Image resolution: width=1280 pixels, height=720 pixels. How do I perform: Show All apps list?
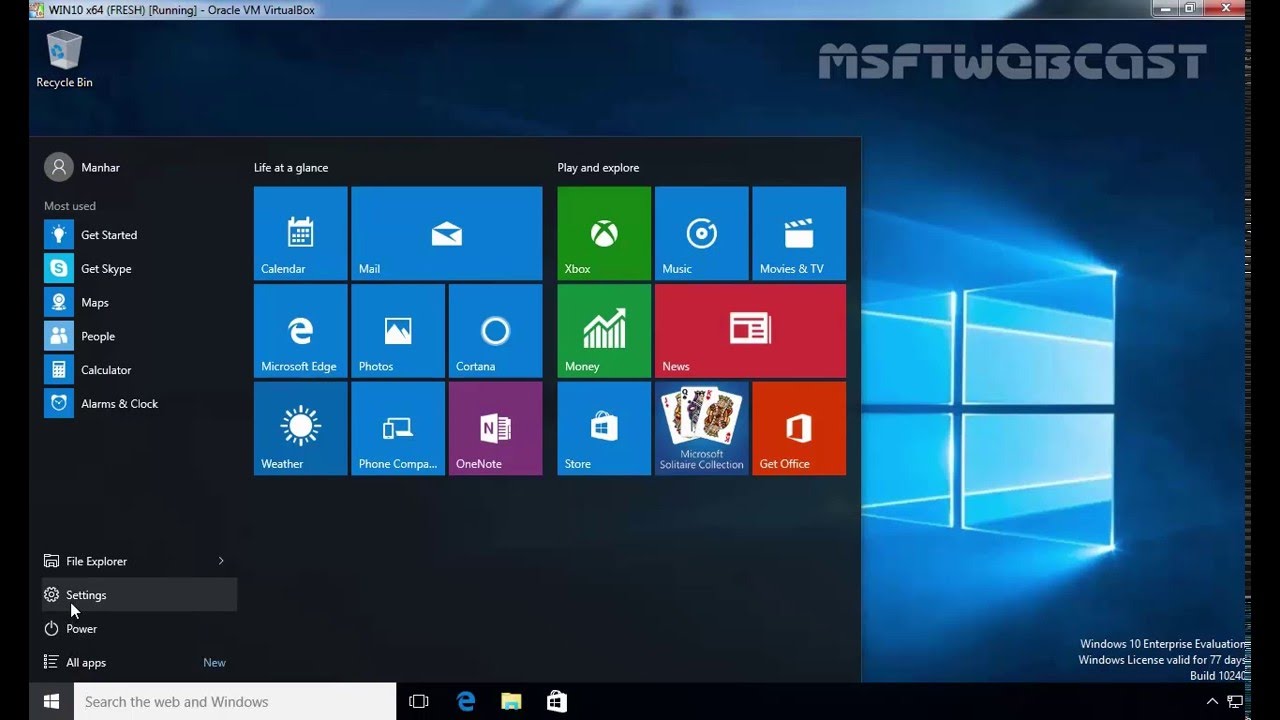point(139,662)
